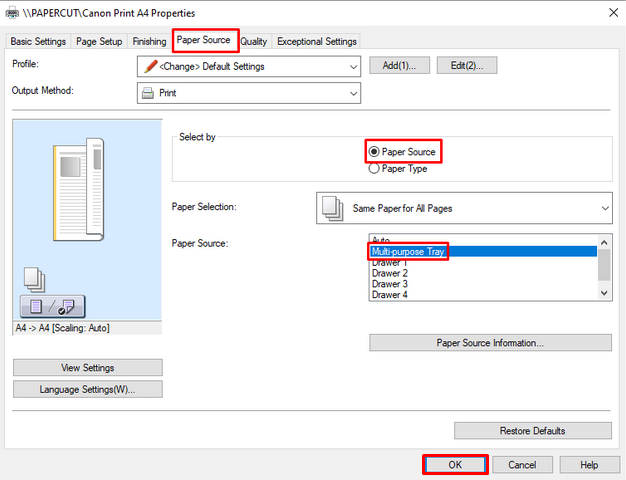
Task: Select Auto in Paper Source list
Action: pos(483,240)
